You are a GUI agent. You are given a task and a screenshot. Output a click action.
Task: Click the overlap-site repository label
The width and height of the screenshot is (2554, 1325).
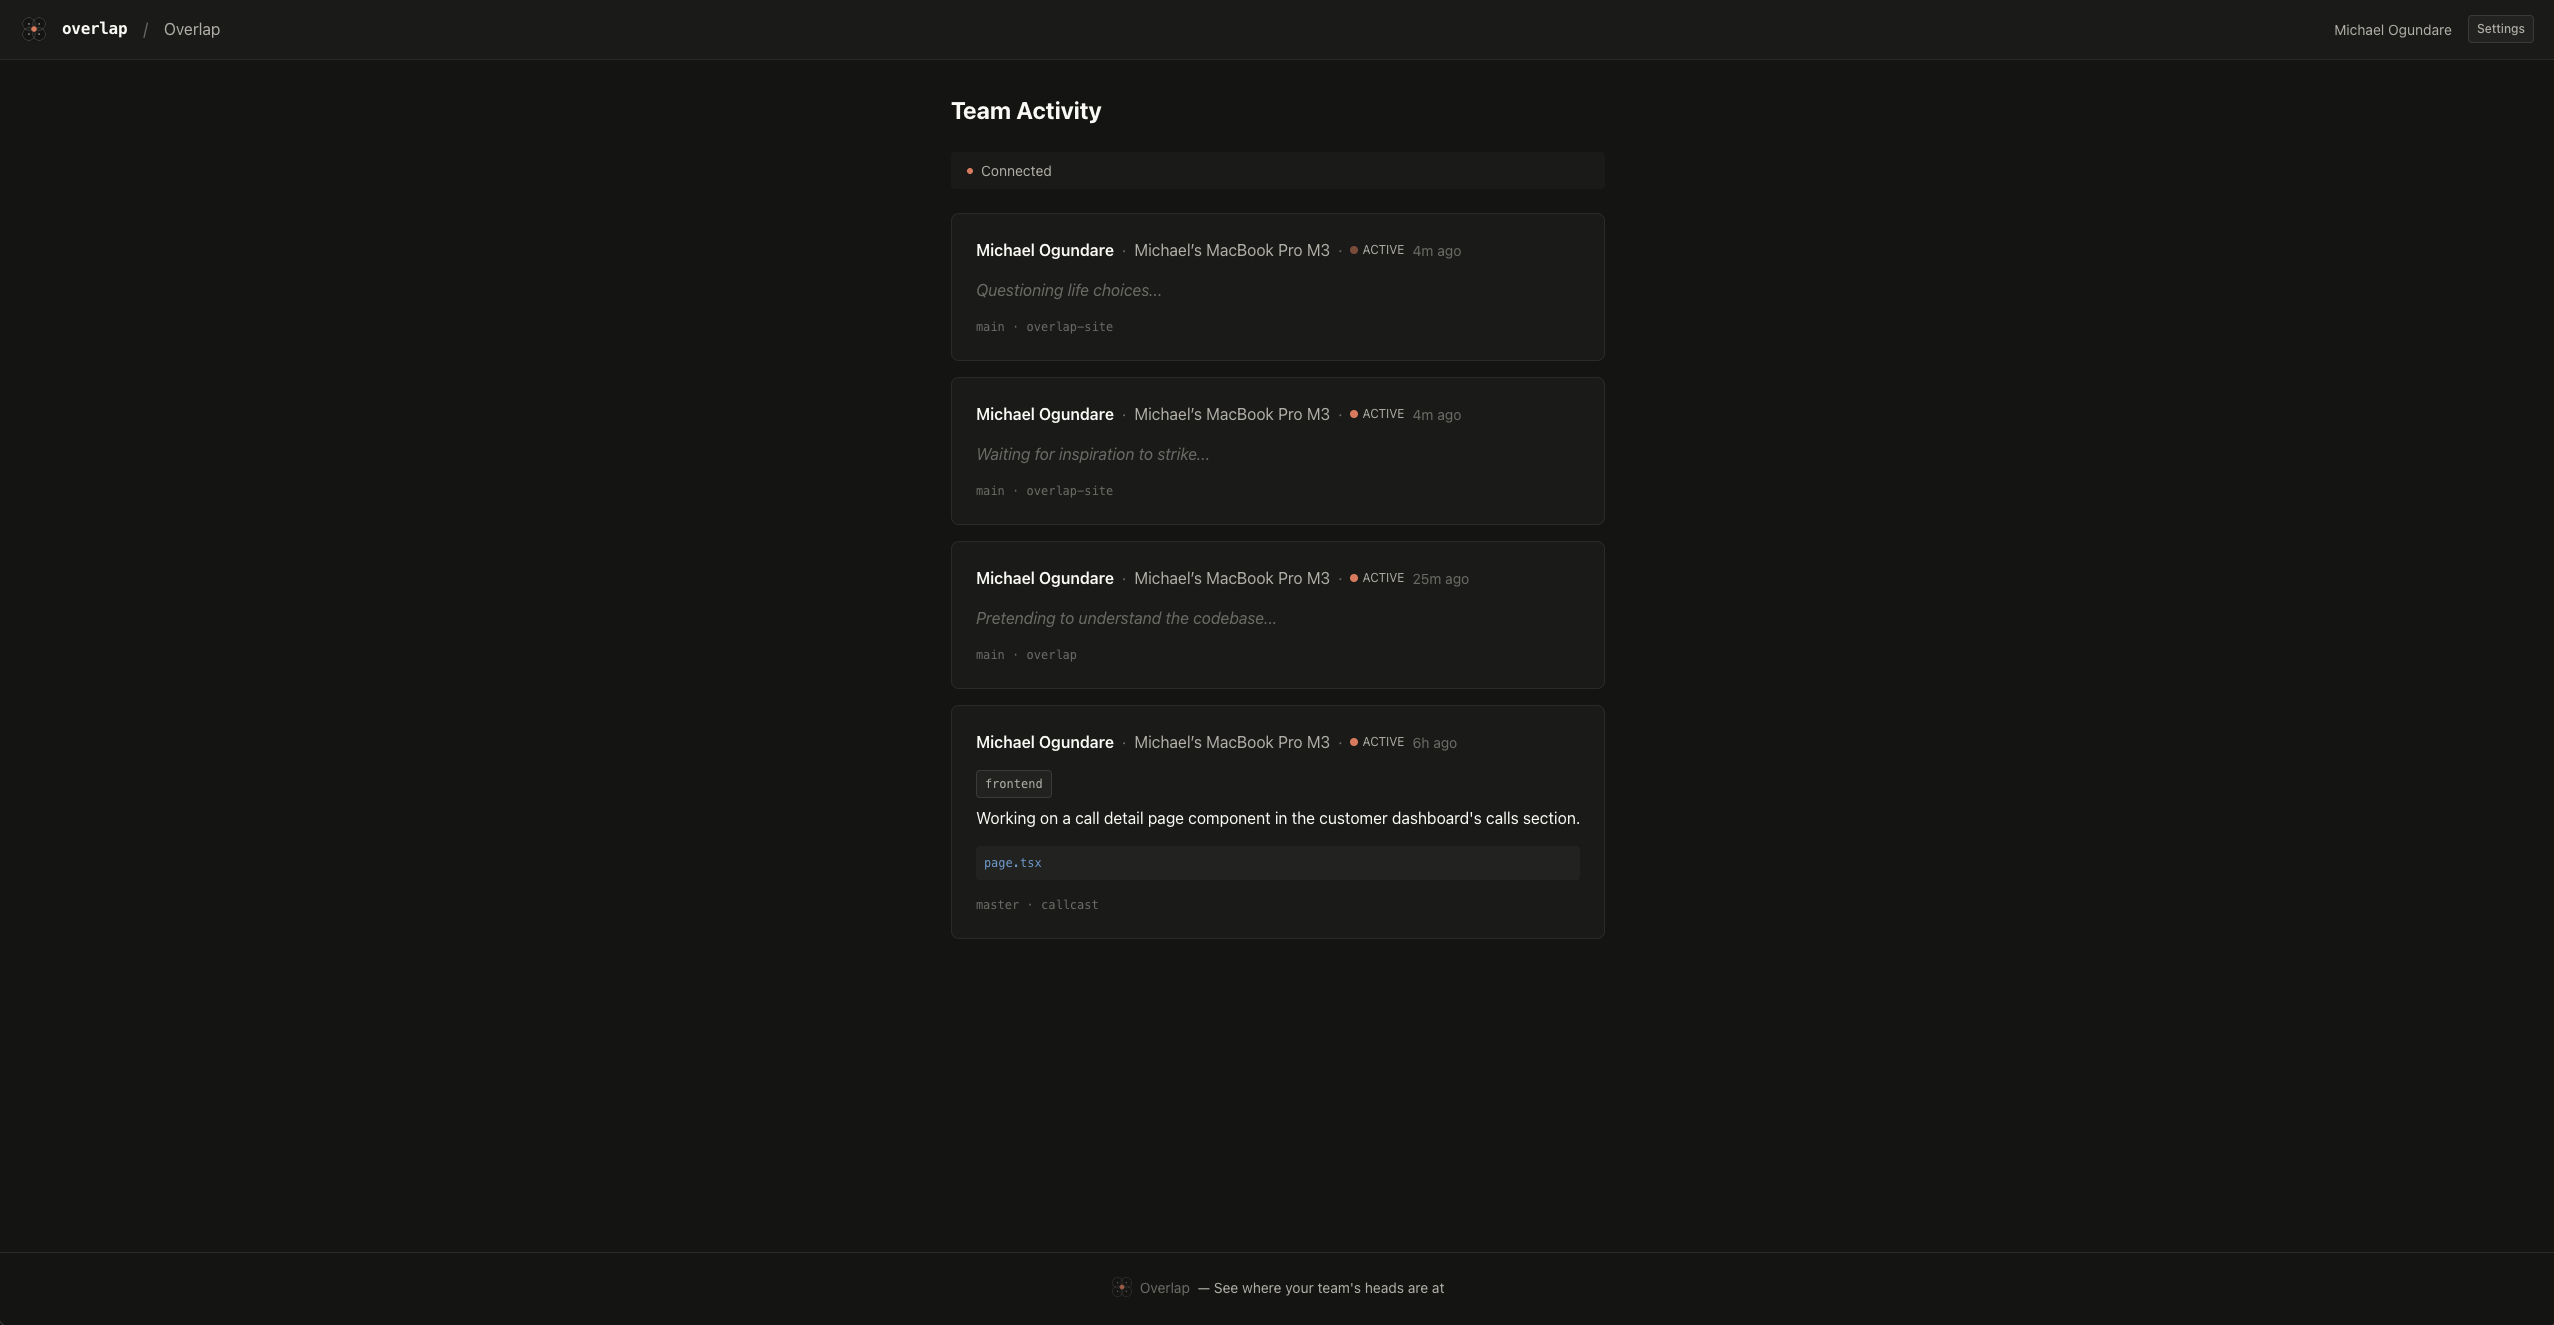tap(1069, 326)
